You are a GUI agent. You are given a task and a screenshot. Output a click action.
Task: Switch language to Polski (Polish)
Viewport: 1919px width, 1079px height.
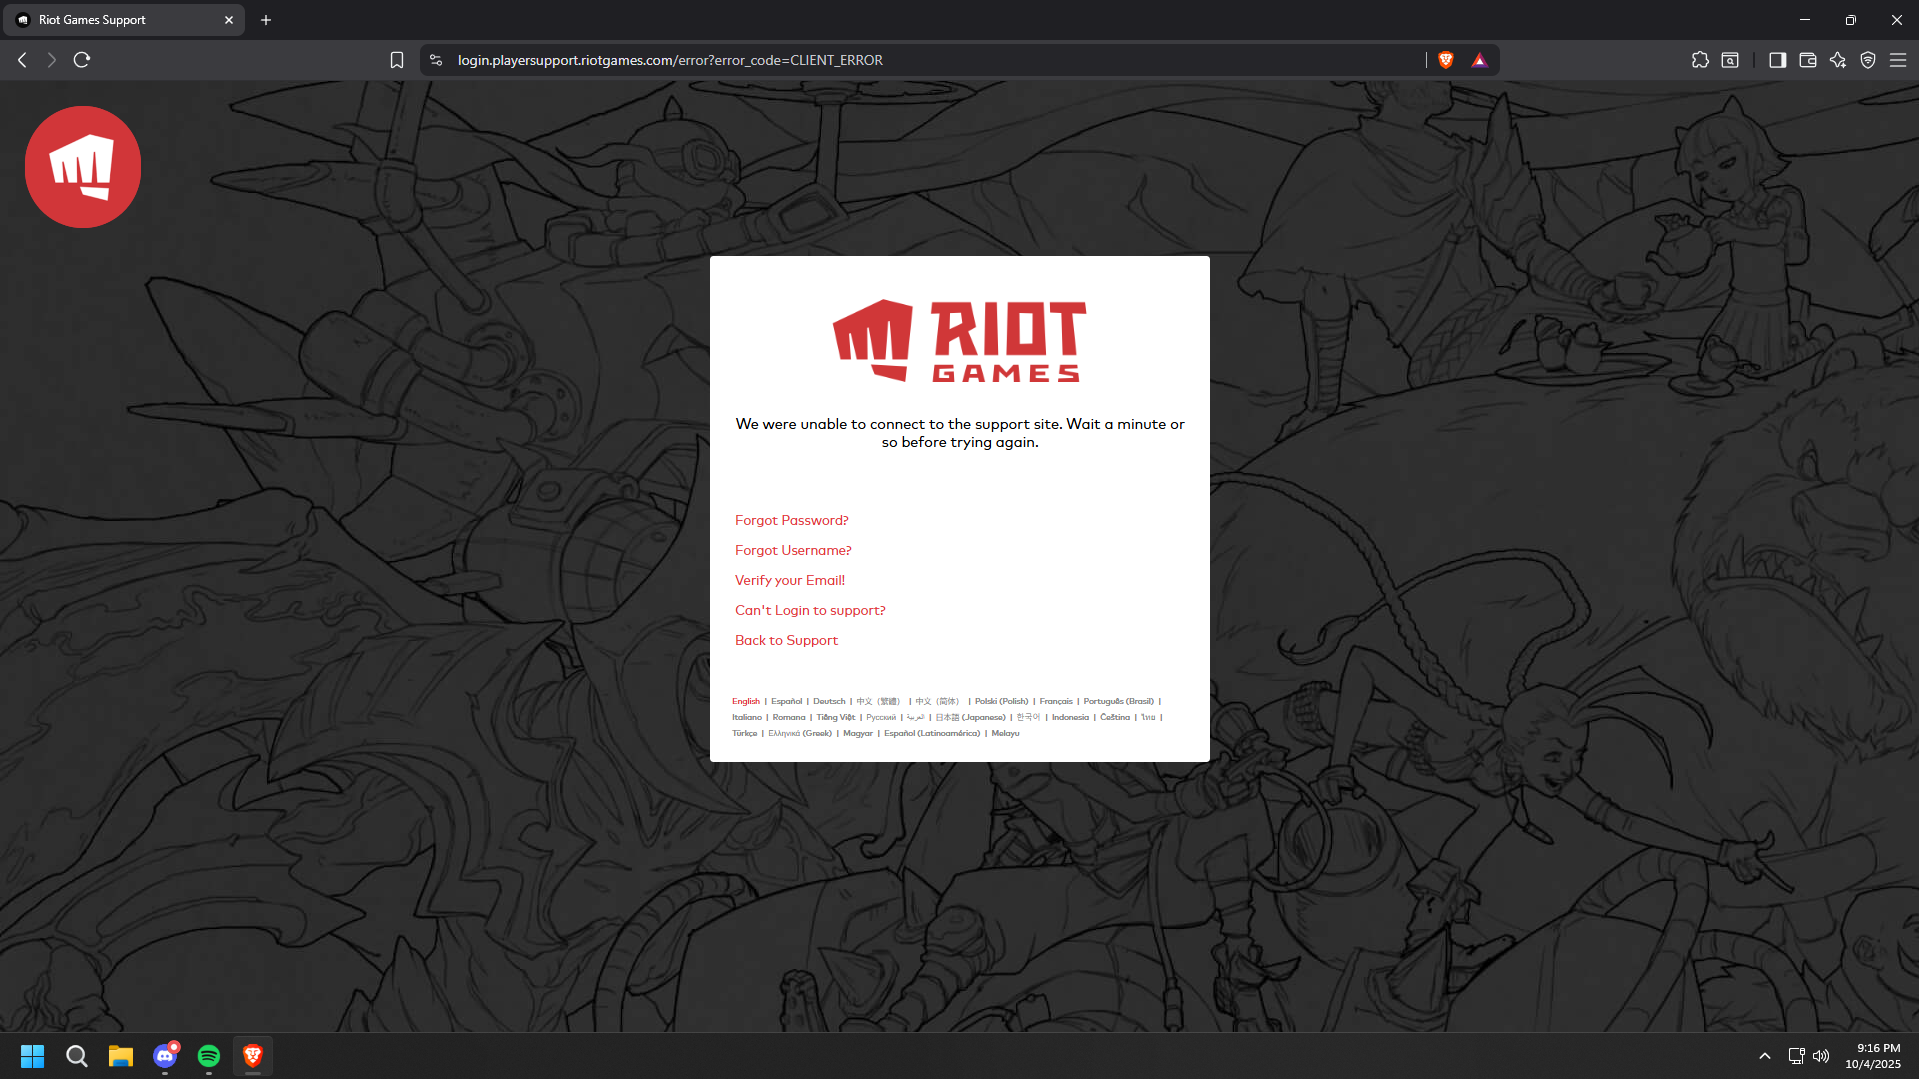1001,701
